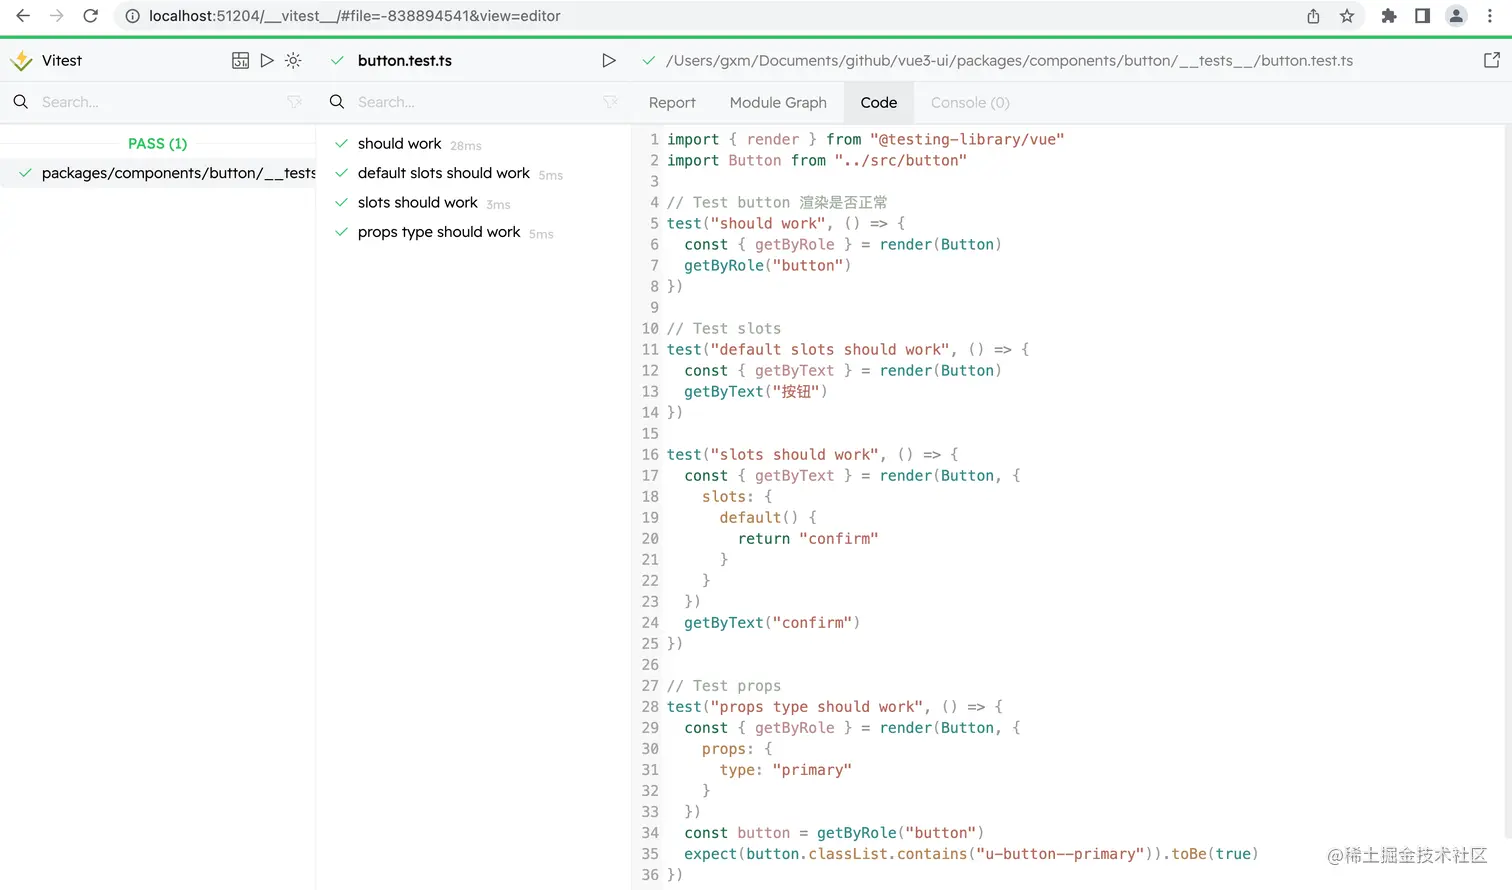Click the browser address bar URL
This screenshot has width=1512, height=890.
(x=355, y=16)
